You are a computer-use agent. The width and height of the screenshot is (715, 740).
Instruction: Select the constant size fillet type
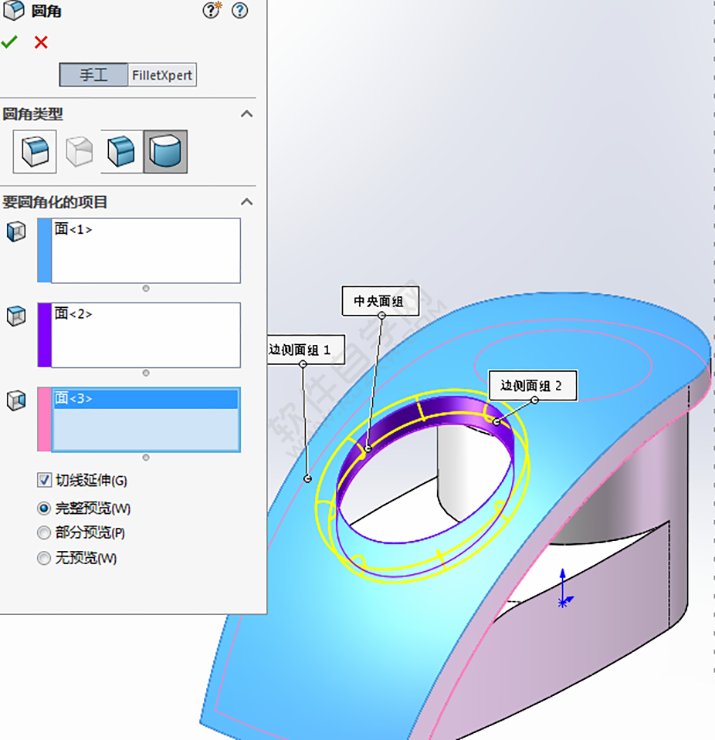35,151
